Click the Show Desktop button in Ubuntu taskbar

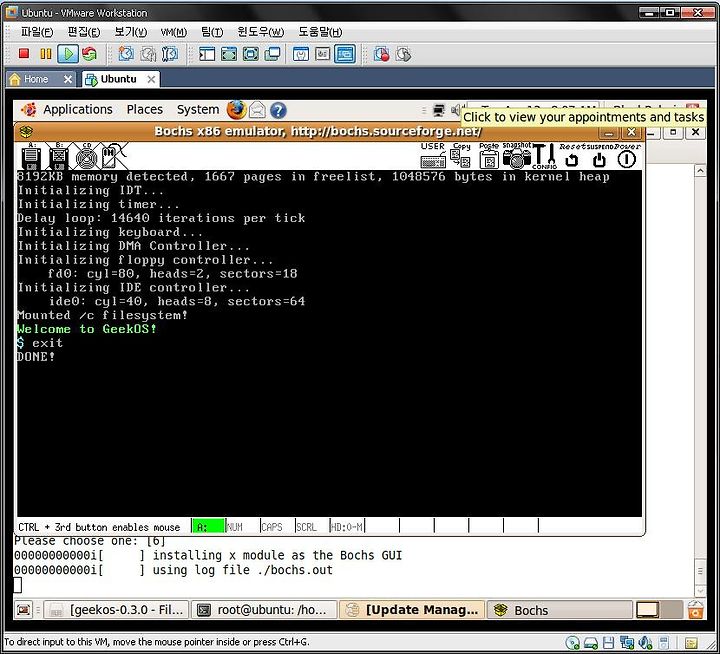23,610
